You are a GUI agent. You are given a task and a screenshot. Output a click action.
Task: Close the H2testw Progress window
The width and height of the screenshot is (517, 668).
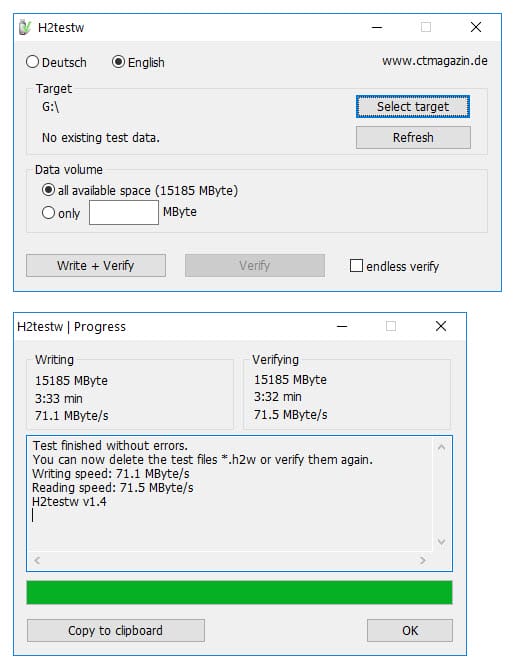pyautogui.click(x=441, y=327)
